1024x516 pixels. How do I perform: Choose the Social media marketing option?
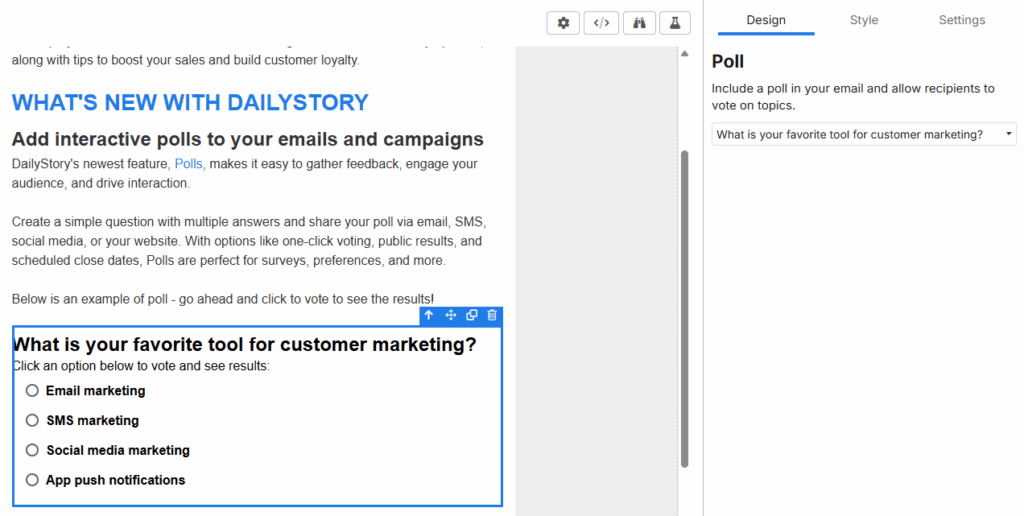(x=32, y=450)
